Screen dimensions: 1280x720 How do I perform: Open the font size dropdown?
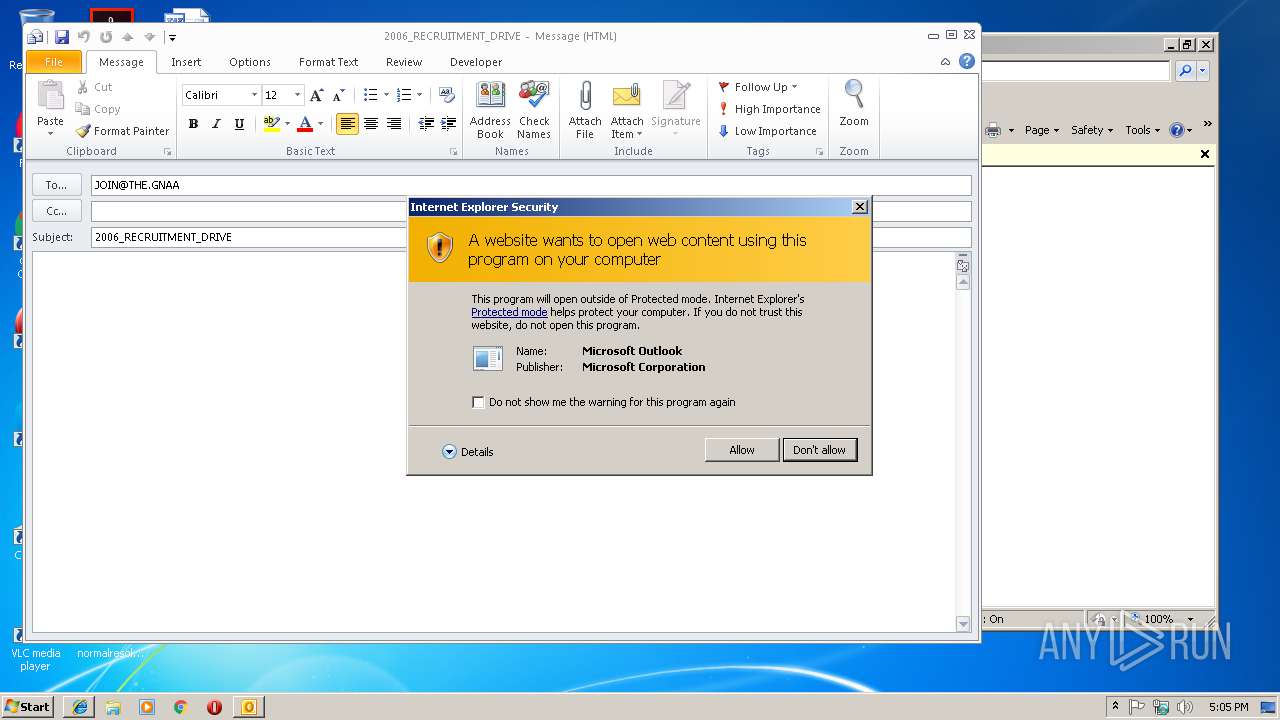tap(297, 95)
